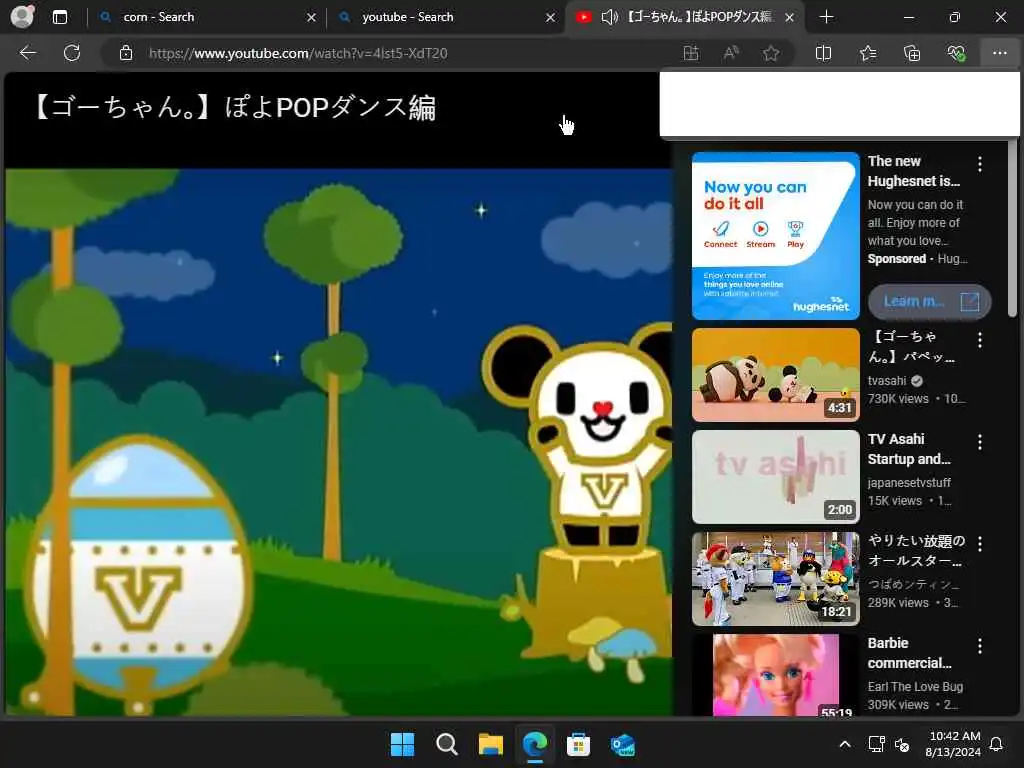Open tvasahi channel name
The height and width of the screenshot is (768, 1024).
point(887,381)
